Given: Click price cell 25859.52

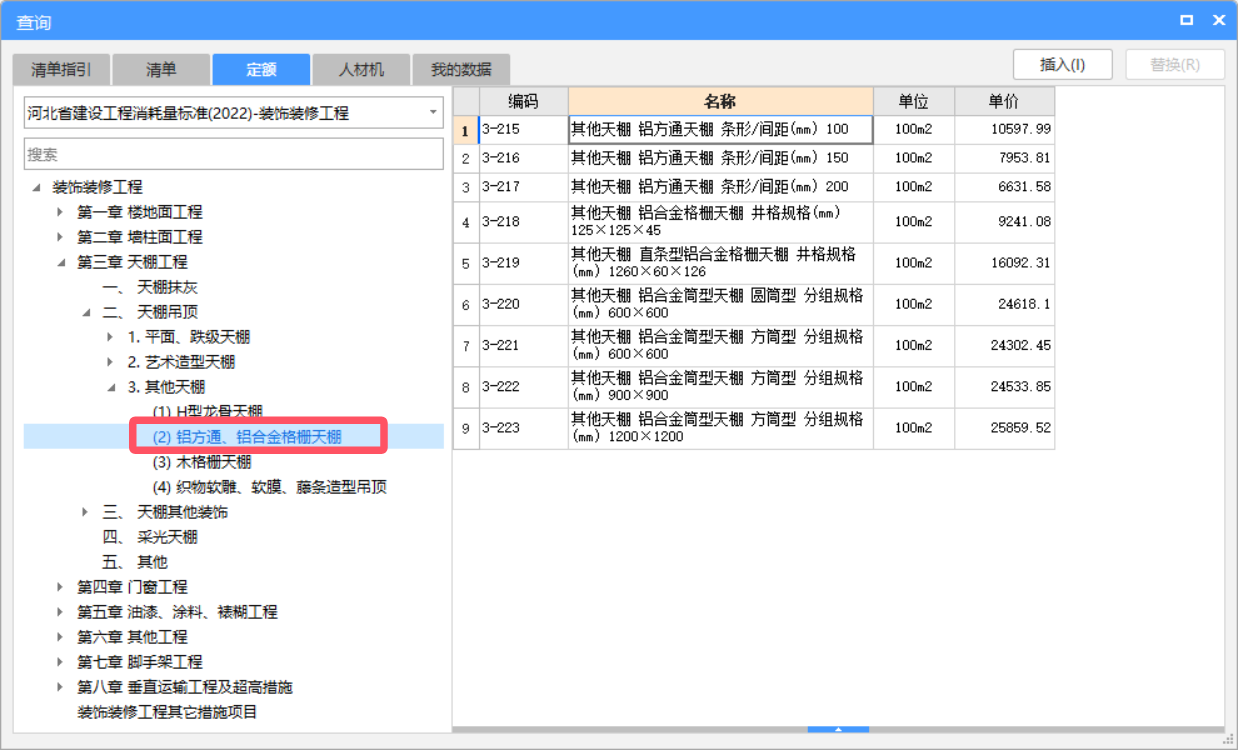Looking at the screenshot, I should 1004,427.
